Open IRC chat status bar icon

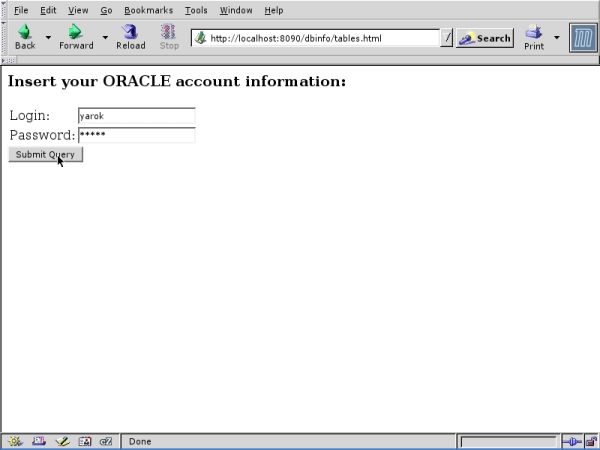point(106,441)
